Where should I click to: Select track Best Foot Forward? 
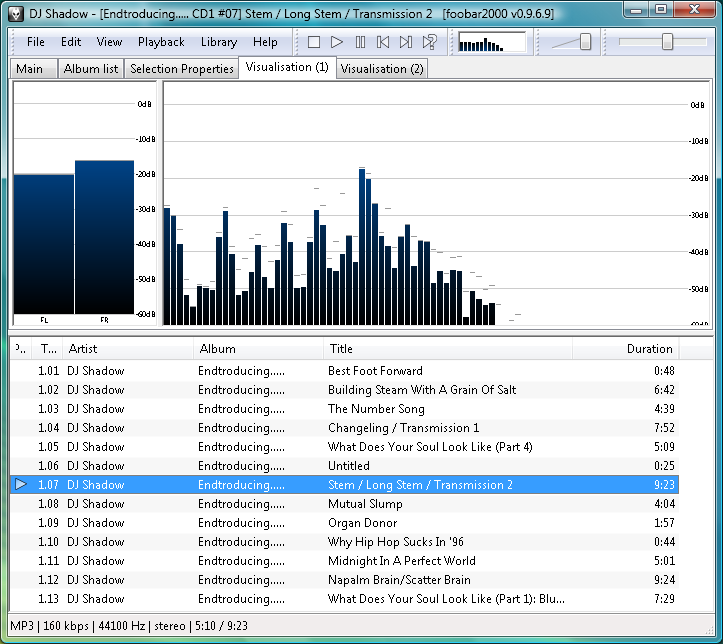click(344, 371)
